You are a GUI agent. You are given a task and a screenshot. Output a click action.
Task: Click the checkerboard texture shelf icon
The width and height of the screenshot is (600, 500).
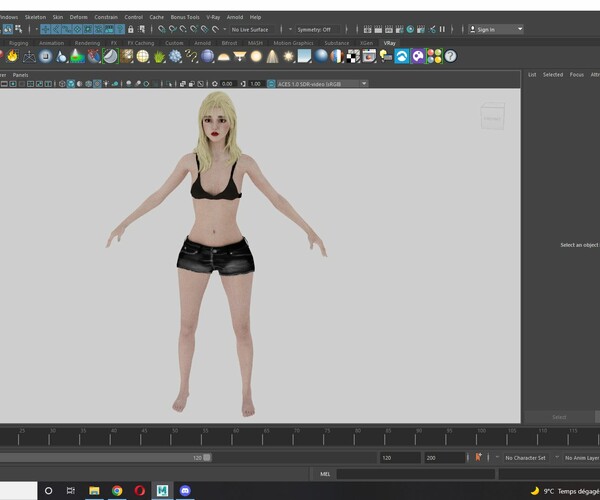tap(353, 57)
